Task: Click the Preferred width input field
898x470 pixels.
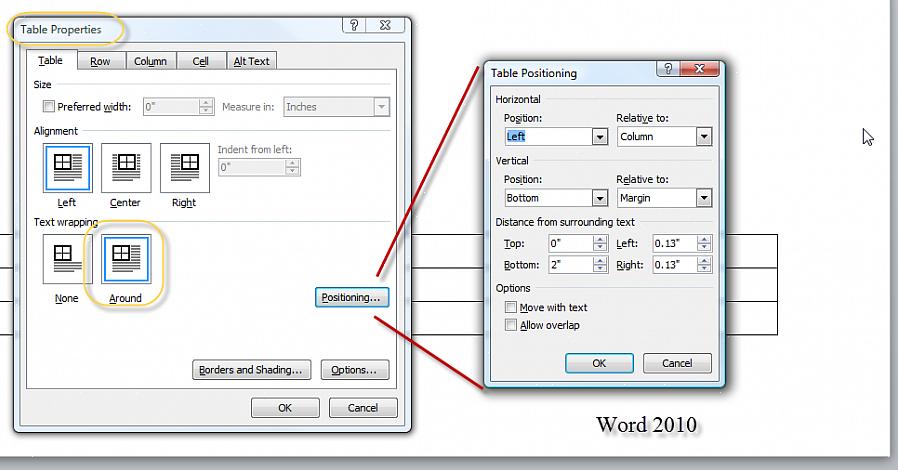Action: pos(171,106)
